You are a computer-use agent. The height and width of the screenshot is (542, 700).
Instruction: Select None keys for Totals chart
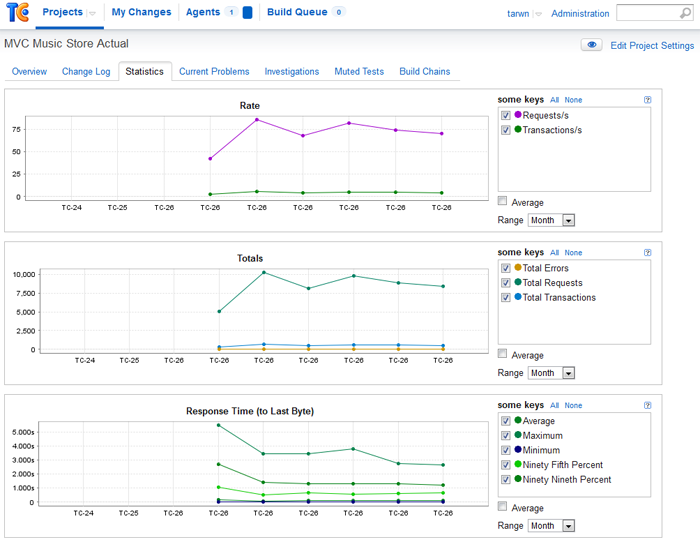(573, 253)
